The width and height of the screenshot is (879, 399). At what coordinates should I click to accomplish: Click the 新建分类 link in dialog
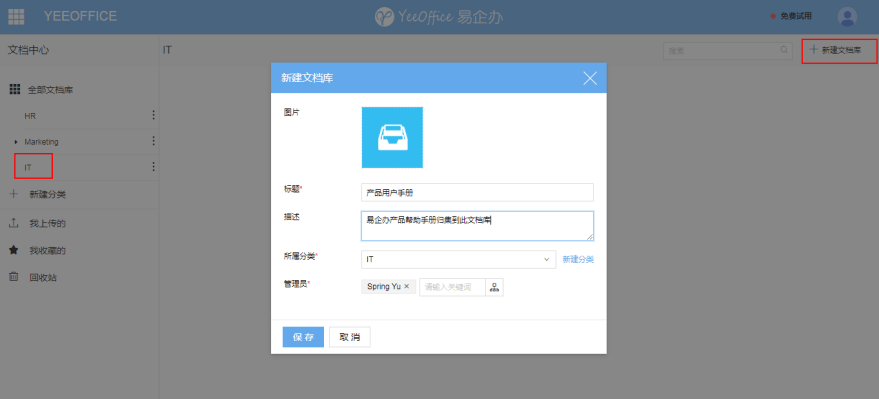(x=578, y=259)
